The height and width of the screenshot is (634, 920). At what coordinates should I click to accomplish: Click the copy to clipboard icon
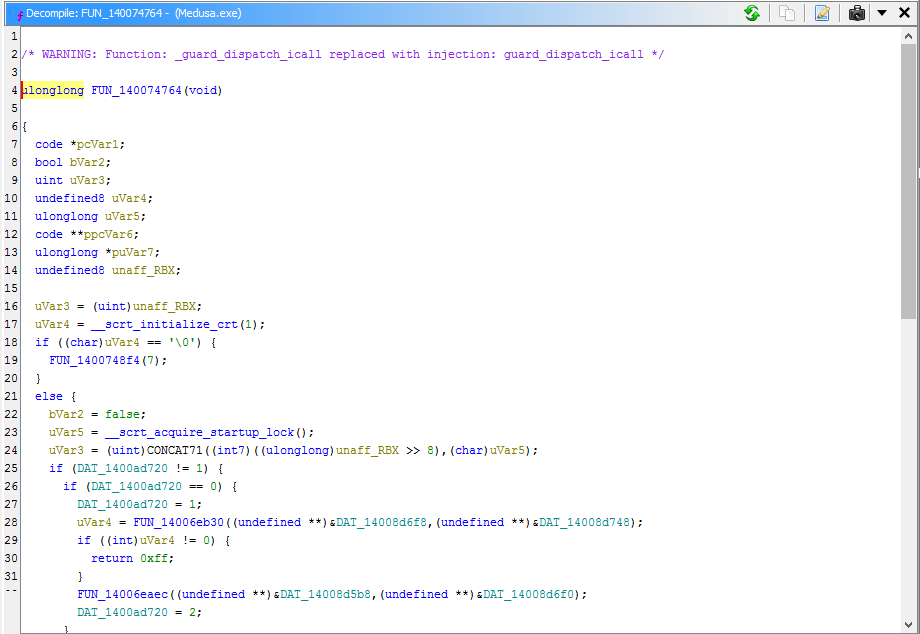point(786,13)
